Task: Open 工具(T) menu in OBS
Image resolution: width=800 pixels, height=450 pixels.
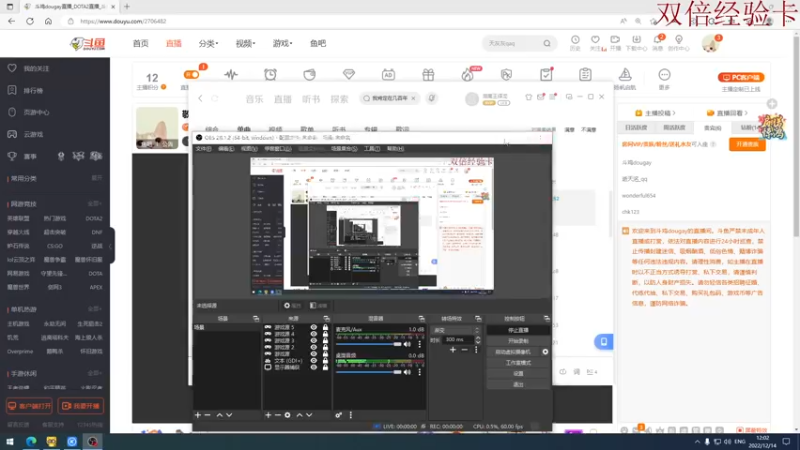Action: coord(372,148)
